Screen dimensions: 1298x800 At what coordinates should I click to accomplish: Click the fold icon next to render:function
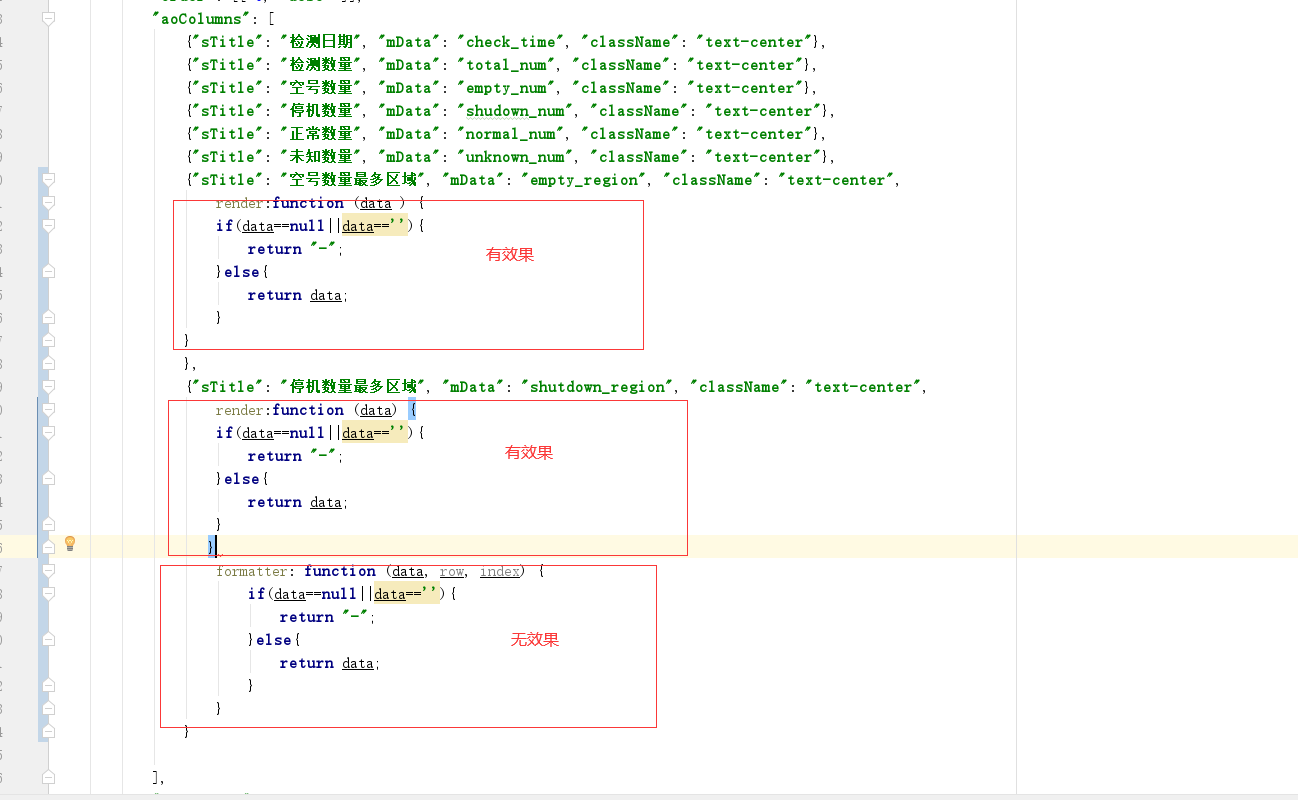click(x=48, y=204)
